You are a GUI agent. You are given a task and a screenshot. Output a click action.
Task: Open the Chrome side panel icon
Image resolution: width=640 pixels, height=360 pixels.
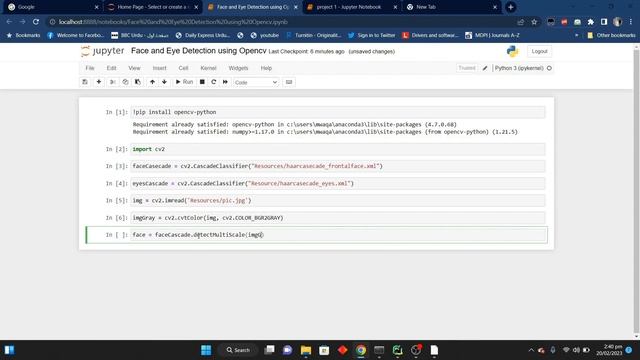pyautogui.click(x=604, y=22)
